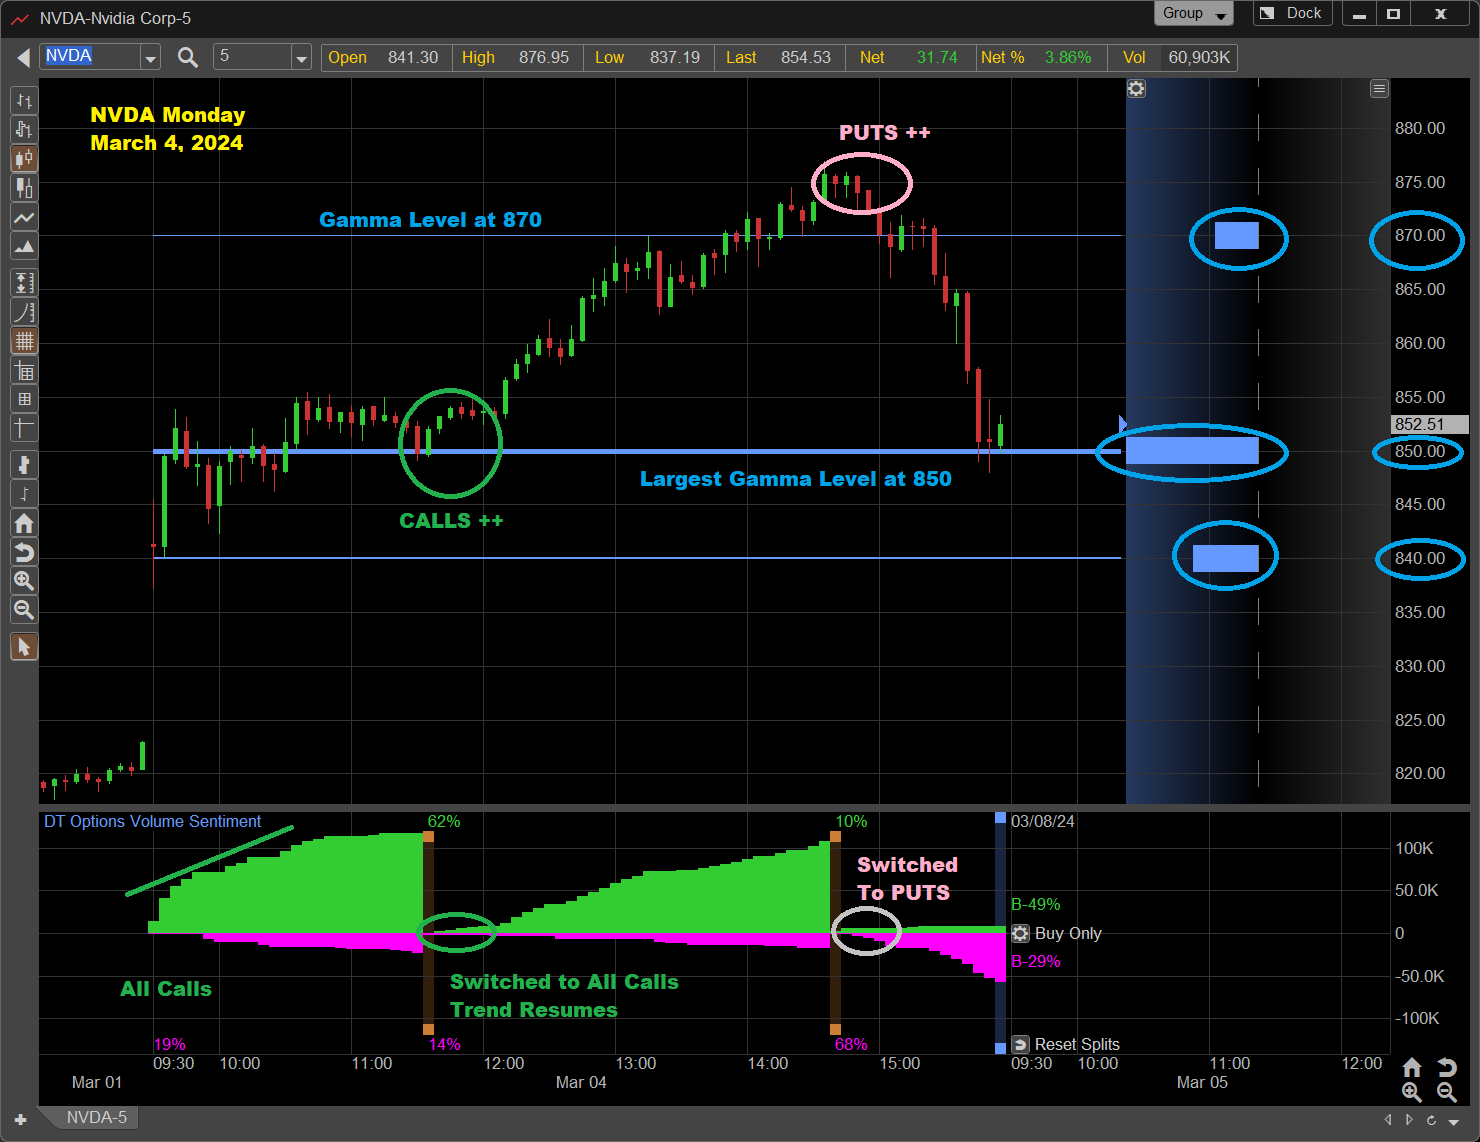Viewport: 1480px width, 1142px height.
Task: Select the OHLC bar chart style icon
Action: tap(24, 101)
